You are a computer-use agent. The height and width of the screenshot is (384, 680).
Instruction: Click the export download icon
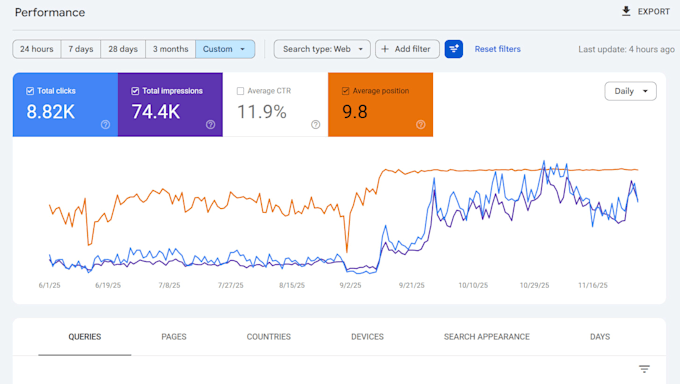point(626,11)
